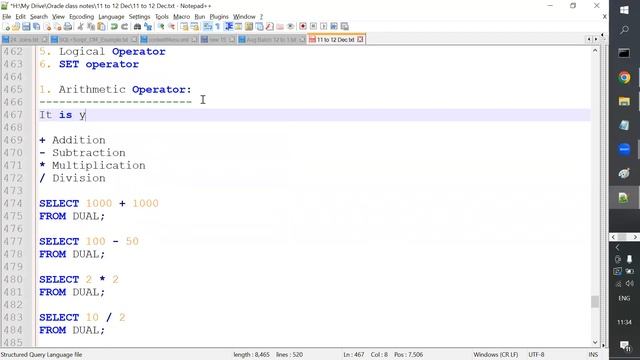This screenshot has width=640, height=360.
Task: Open the Windows Start button
Action: [x=624, y=10]
